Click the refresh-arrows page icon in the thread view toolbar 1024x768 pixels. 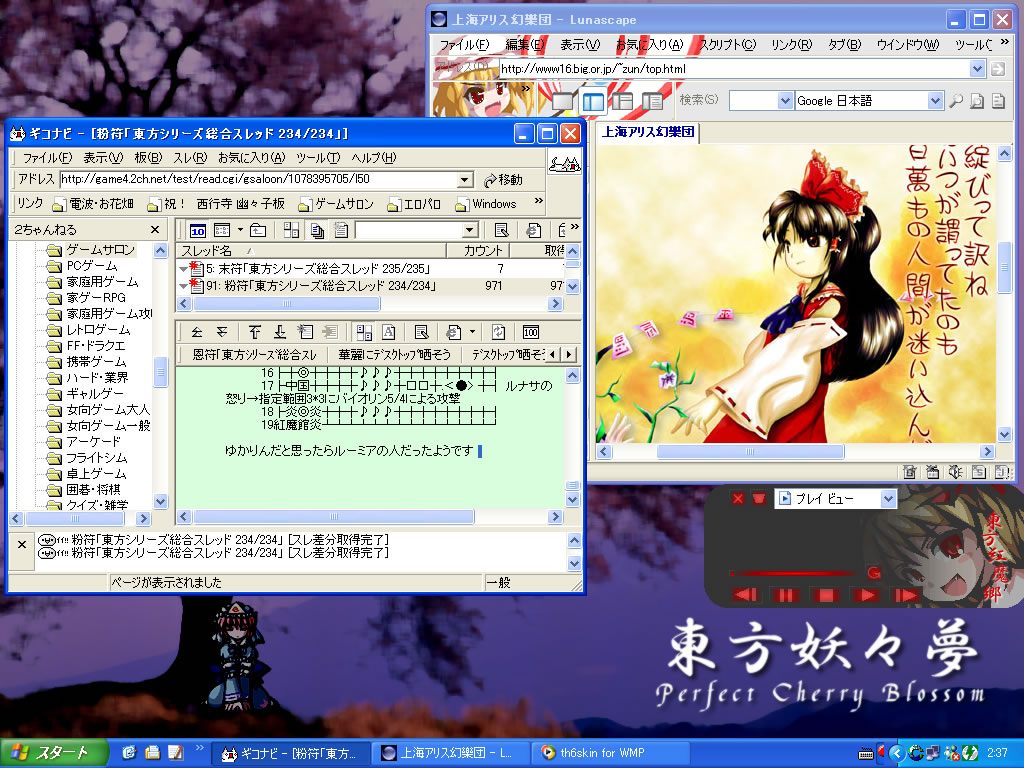tap(498, 332)
